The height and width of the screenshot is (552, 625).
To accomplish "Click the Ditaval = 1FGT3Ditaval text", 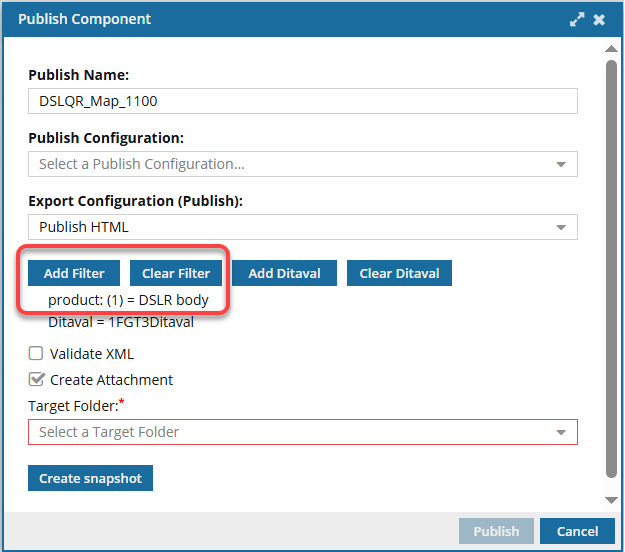I will (120, 322).
